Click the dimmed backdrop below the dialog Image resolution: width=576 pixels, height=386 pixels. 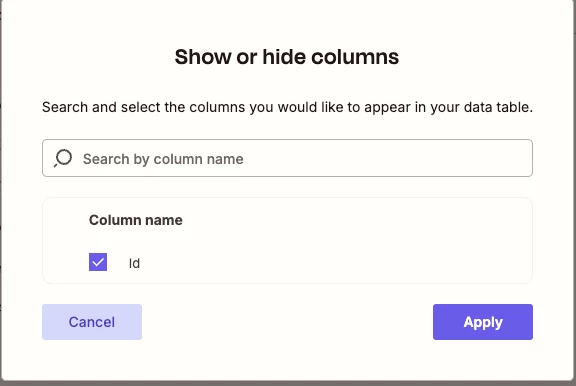coord(287,383)
